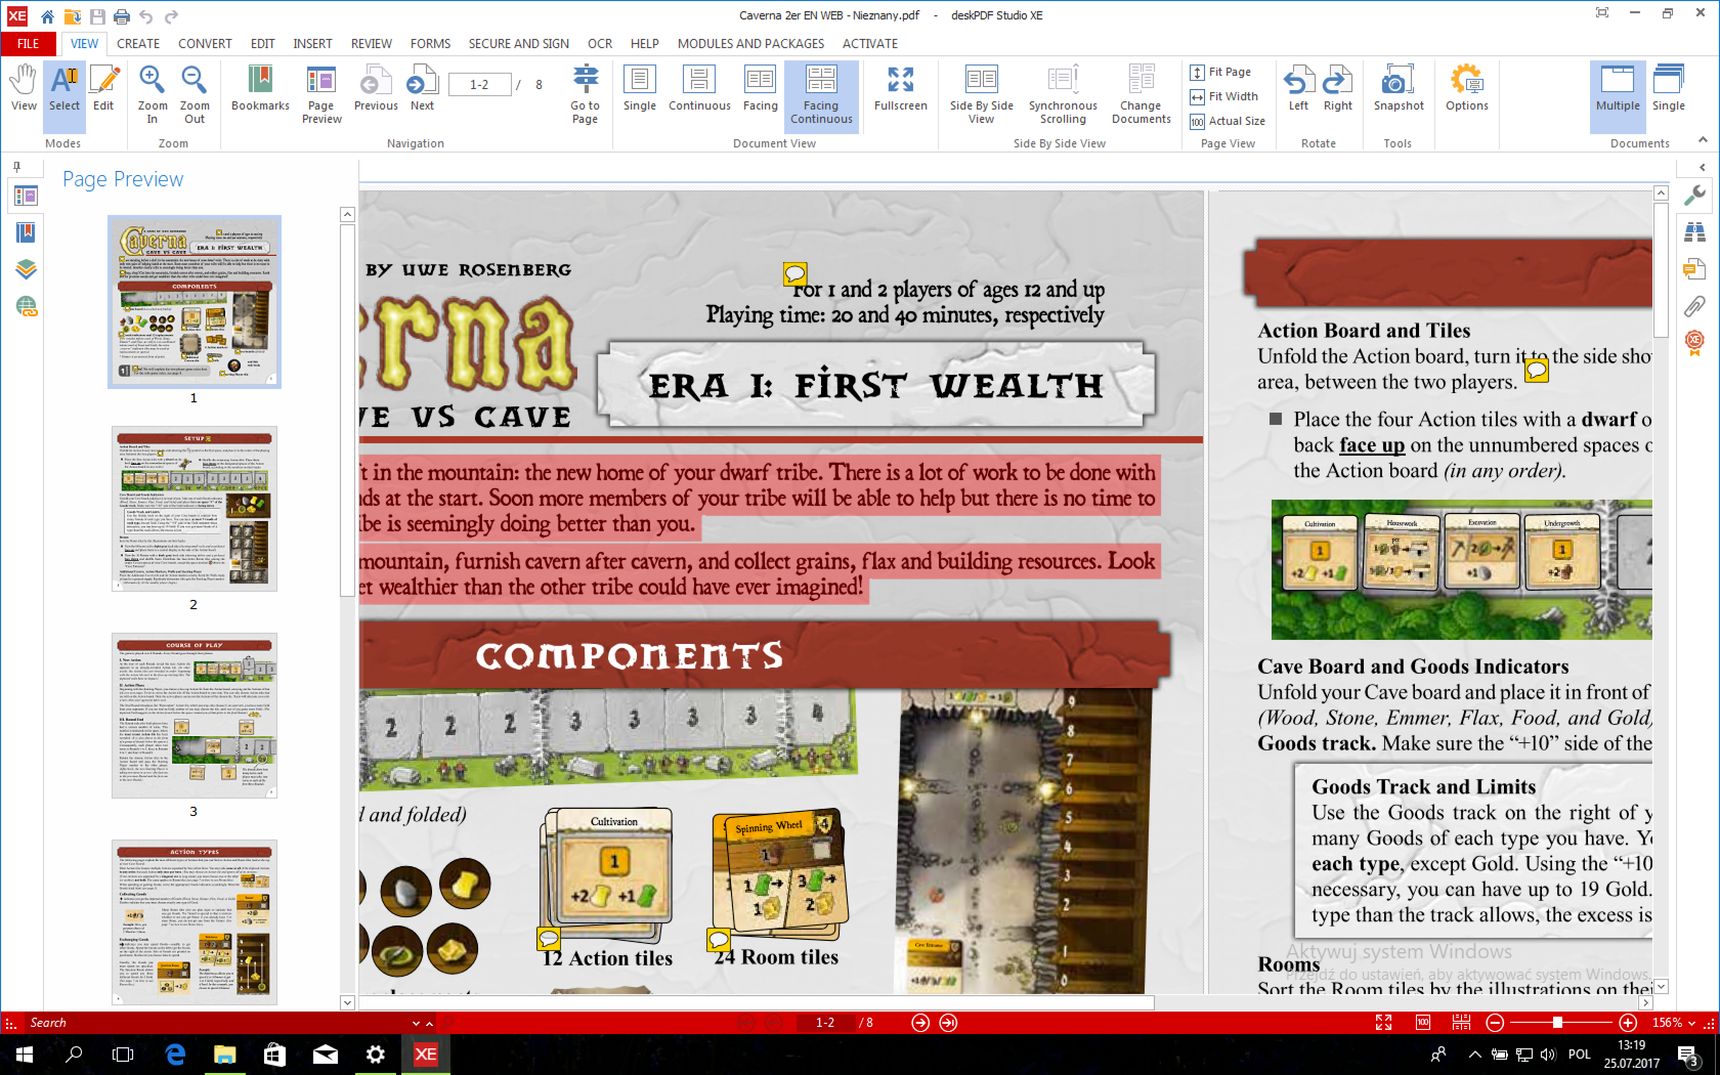This screenshot has height=1075, width=1720.
Task: Activate the View hand mode
Action: (23, 88)
